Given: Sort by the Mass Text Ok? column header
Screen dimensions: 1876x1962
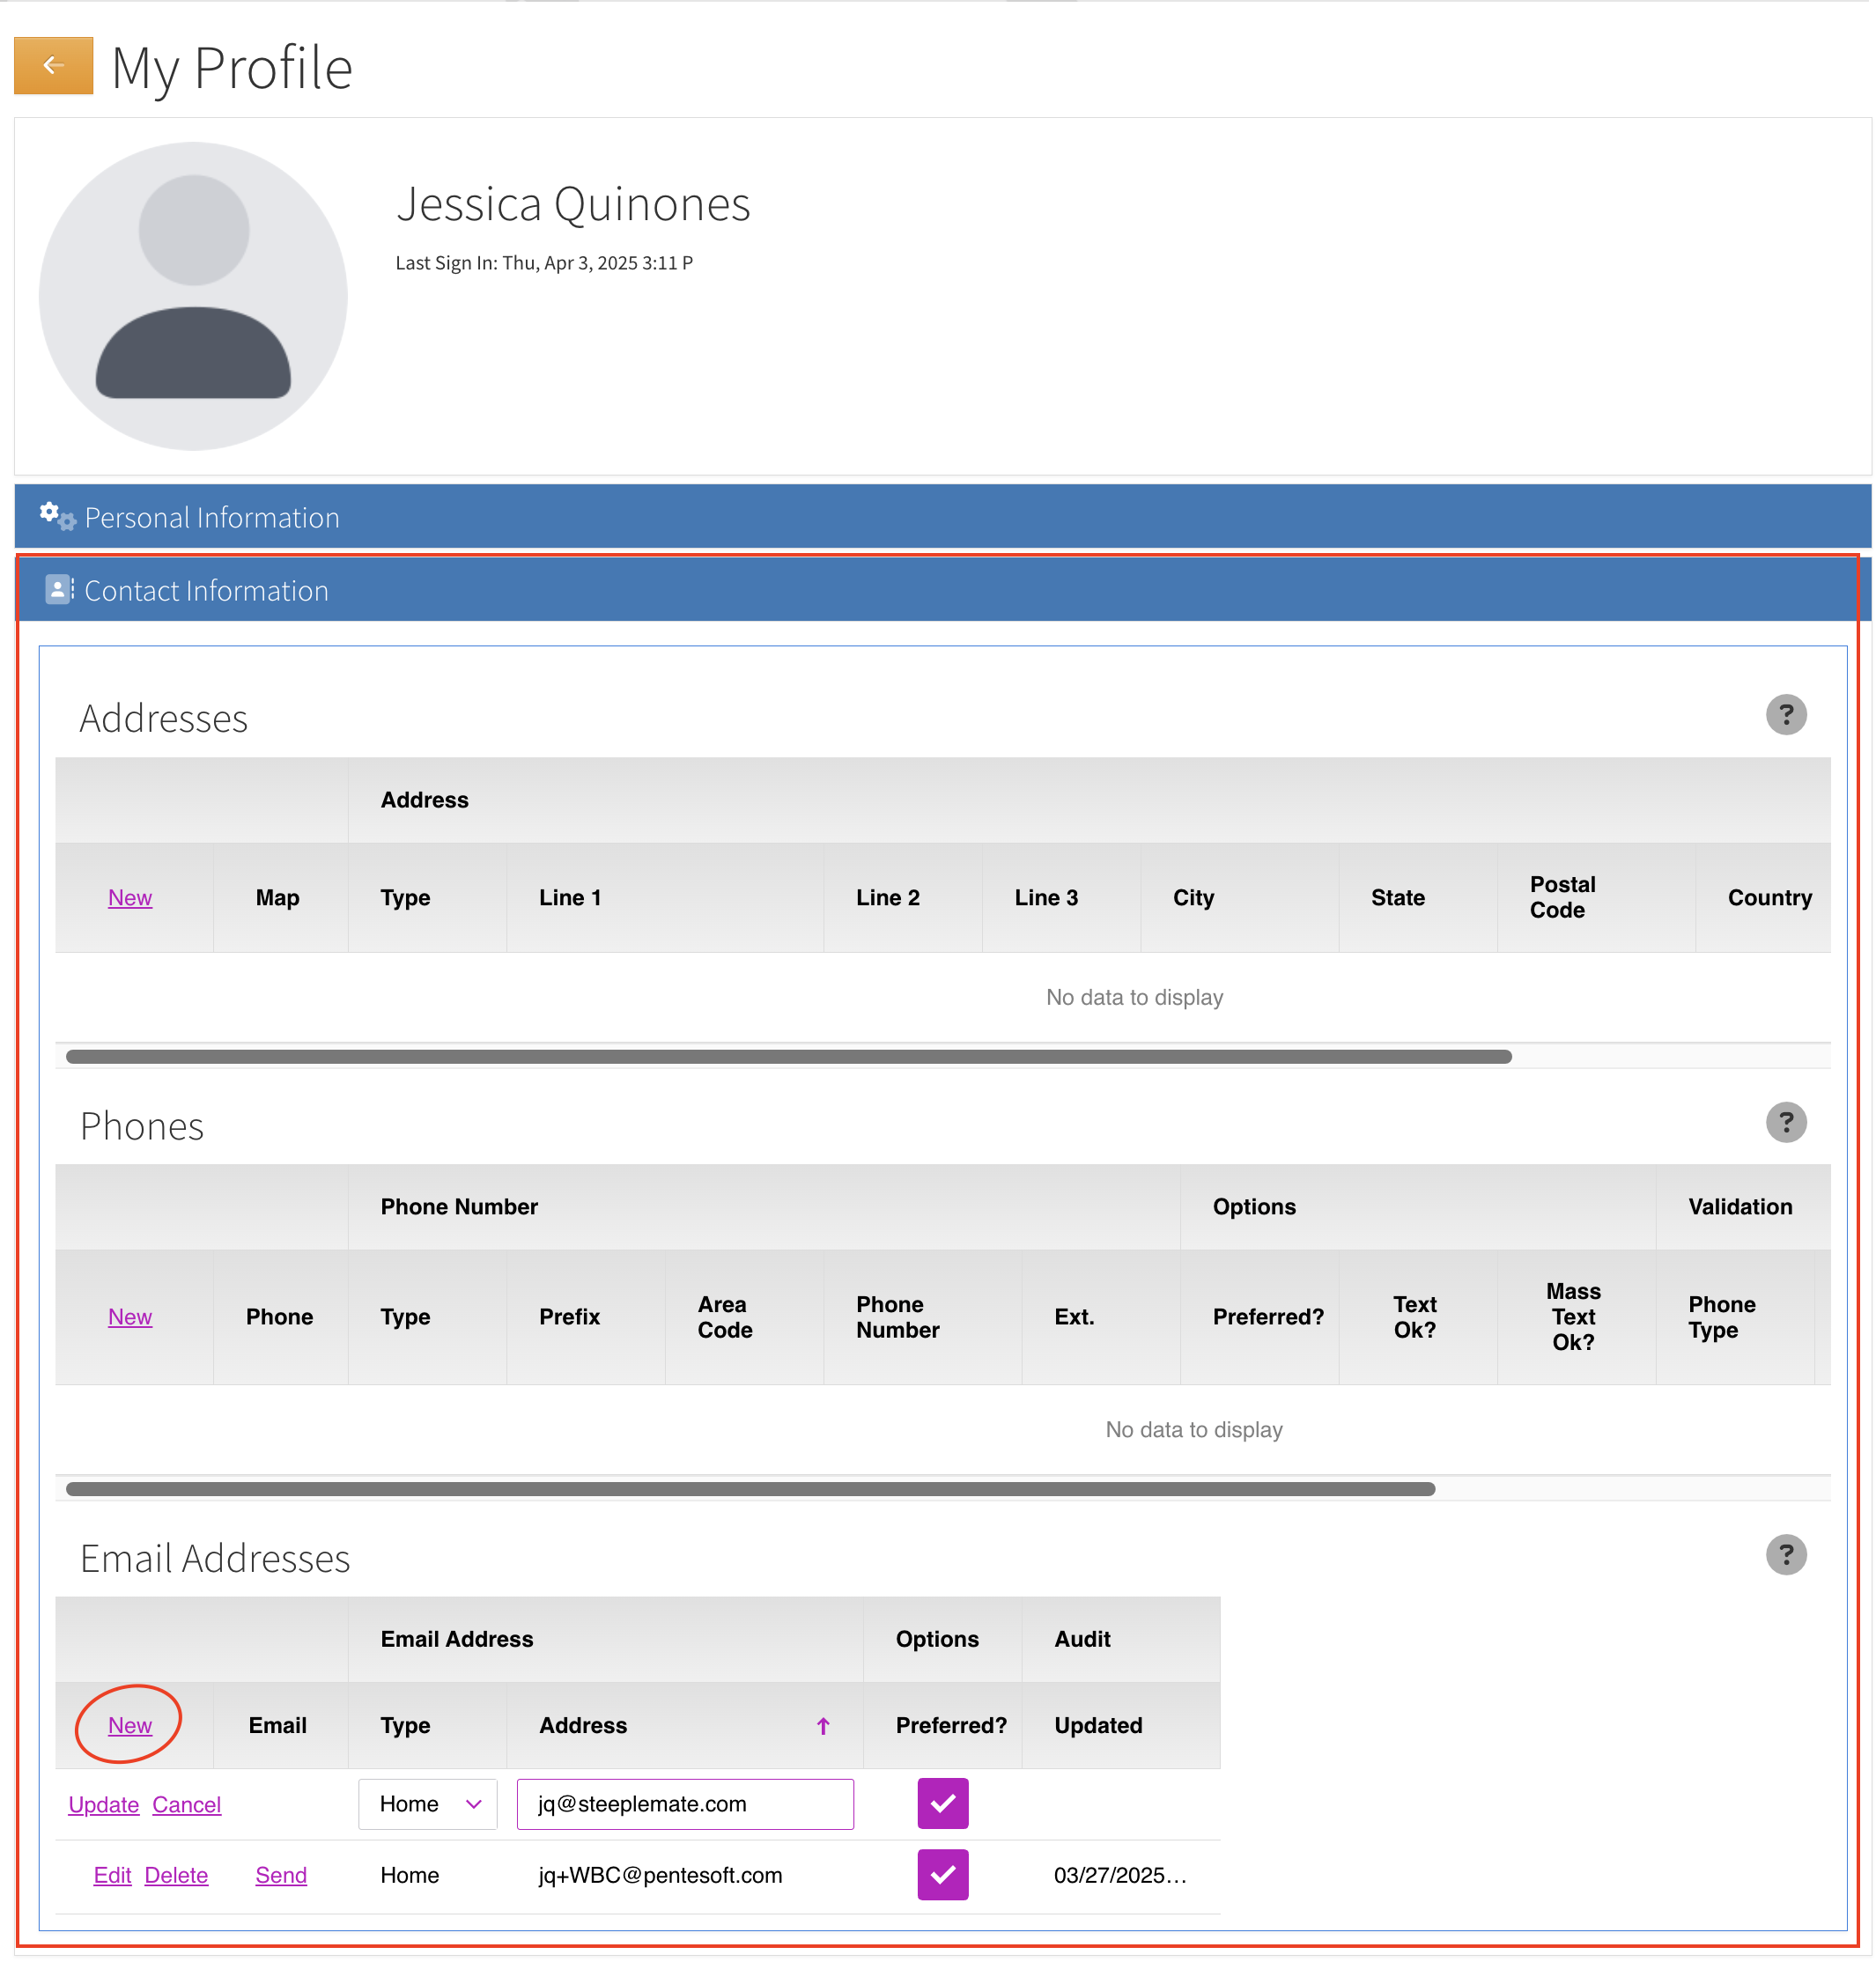Looking at the screenshot, I should pos(1576,1317).
